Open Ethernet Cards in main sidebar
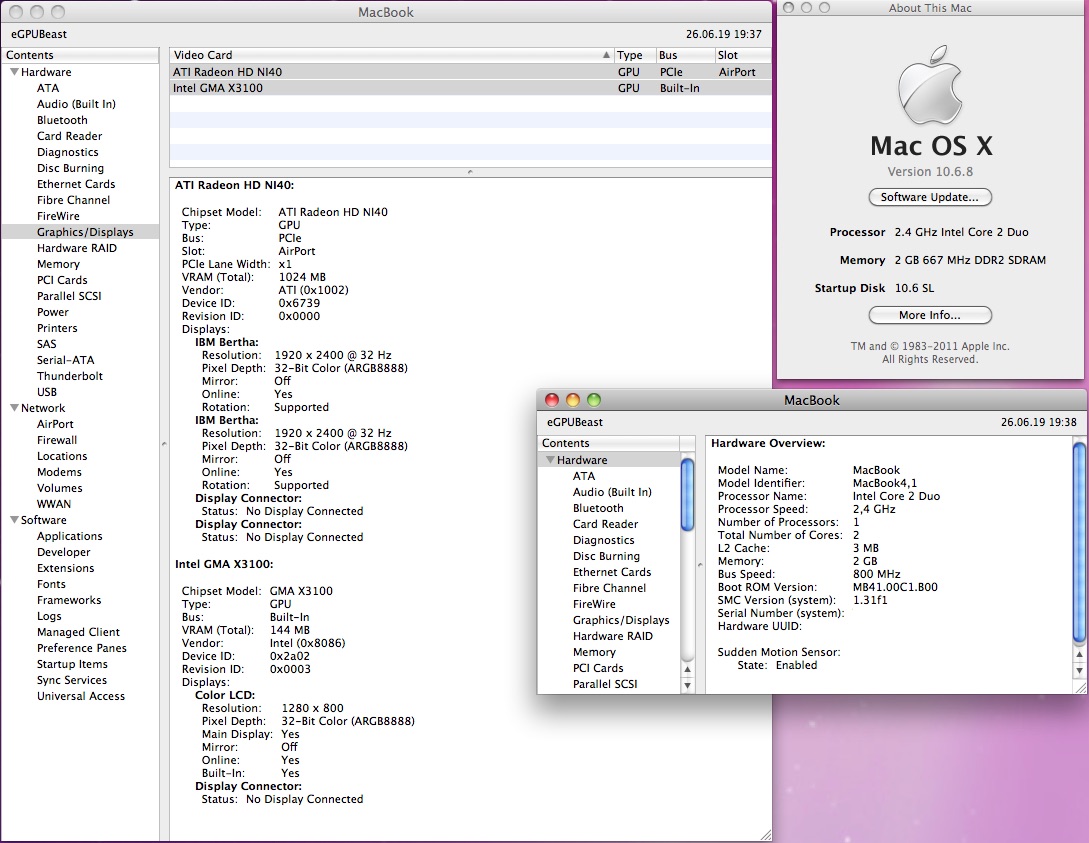 click(x=76, y=183)
